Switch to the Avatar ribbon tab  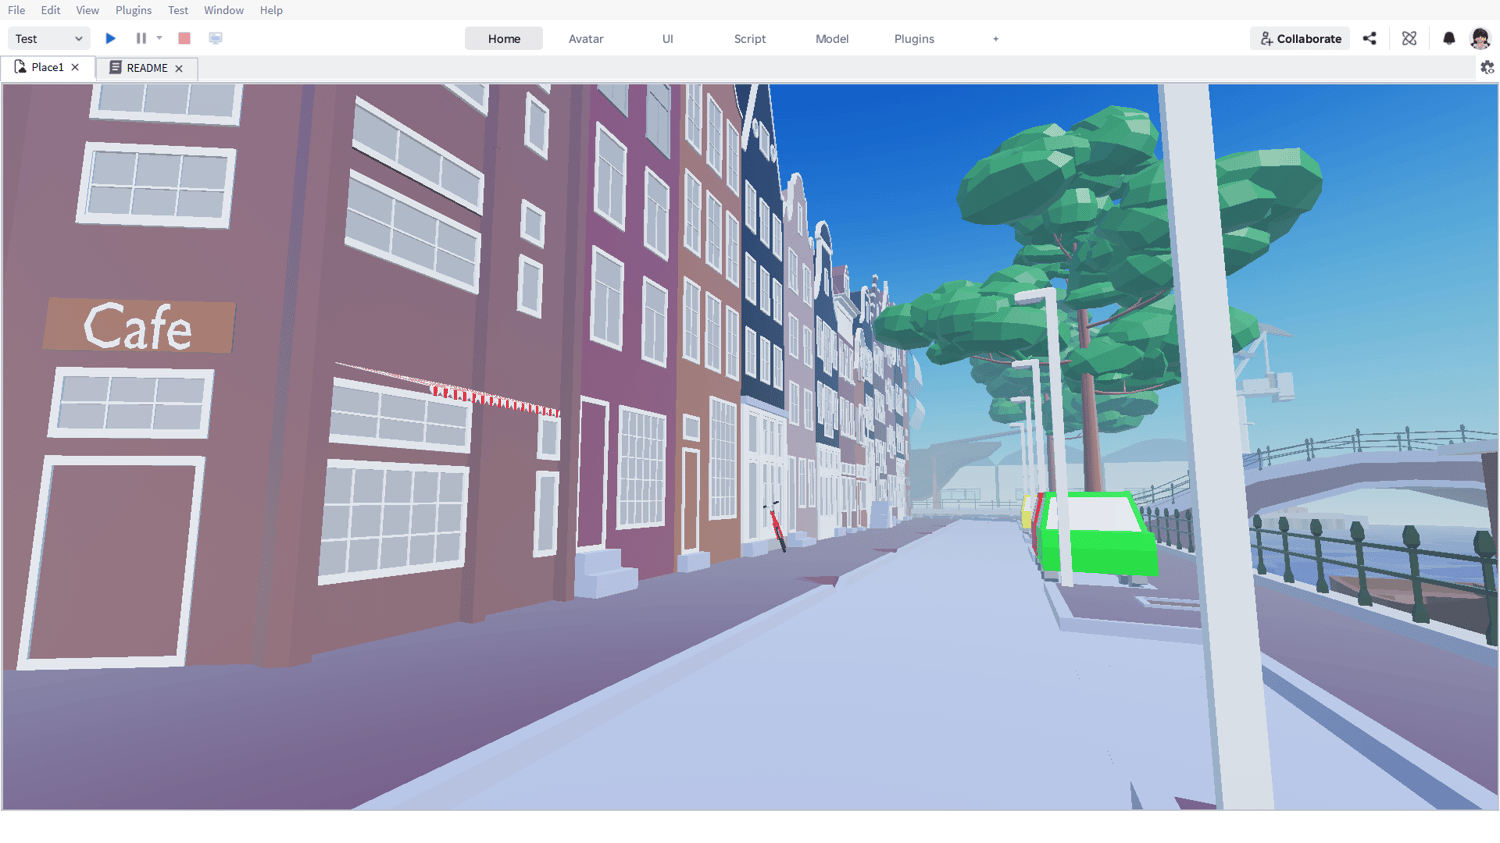(586, 39)
